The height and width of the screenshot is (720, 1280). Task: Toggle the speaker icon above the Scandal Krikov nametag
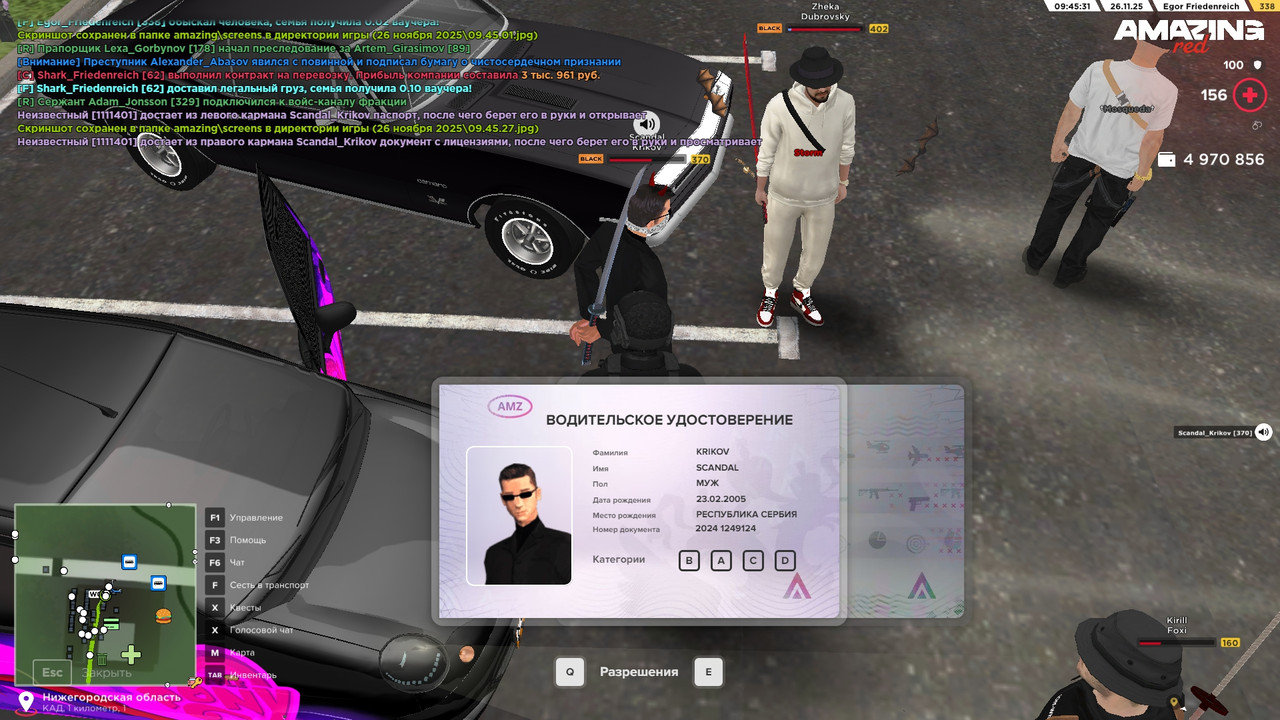[x=647, y=124]
